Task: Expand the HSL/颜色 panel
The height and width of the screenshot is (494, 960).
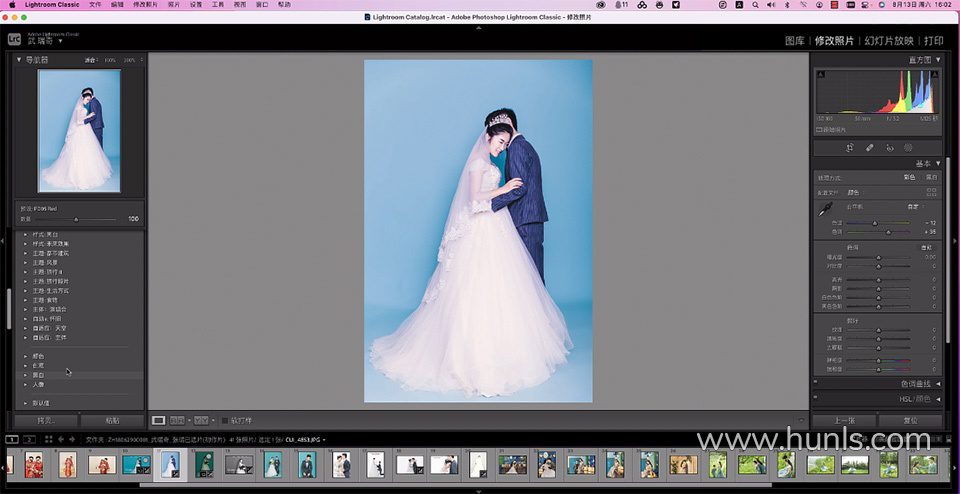Action: pyautogui.click(x=913, y=399)
